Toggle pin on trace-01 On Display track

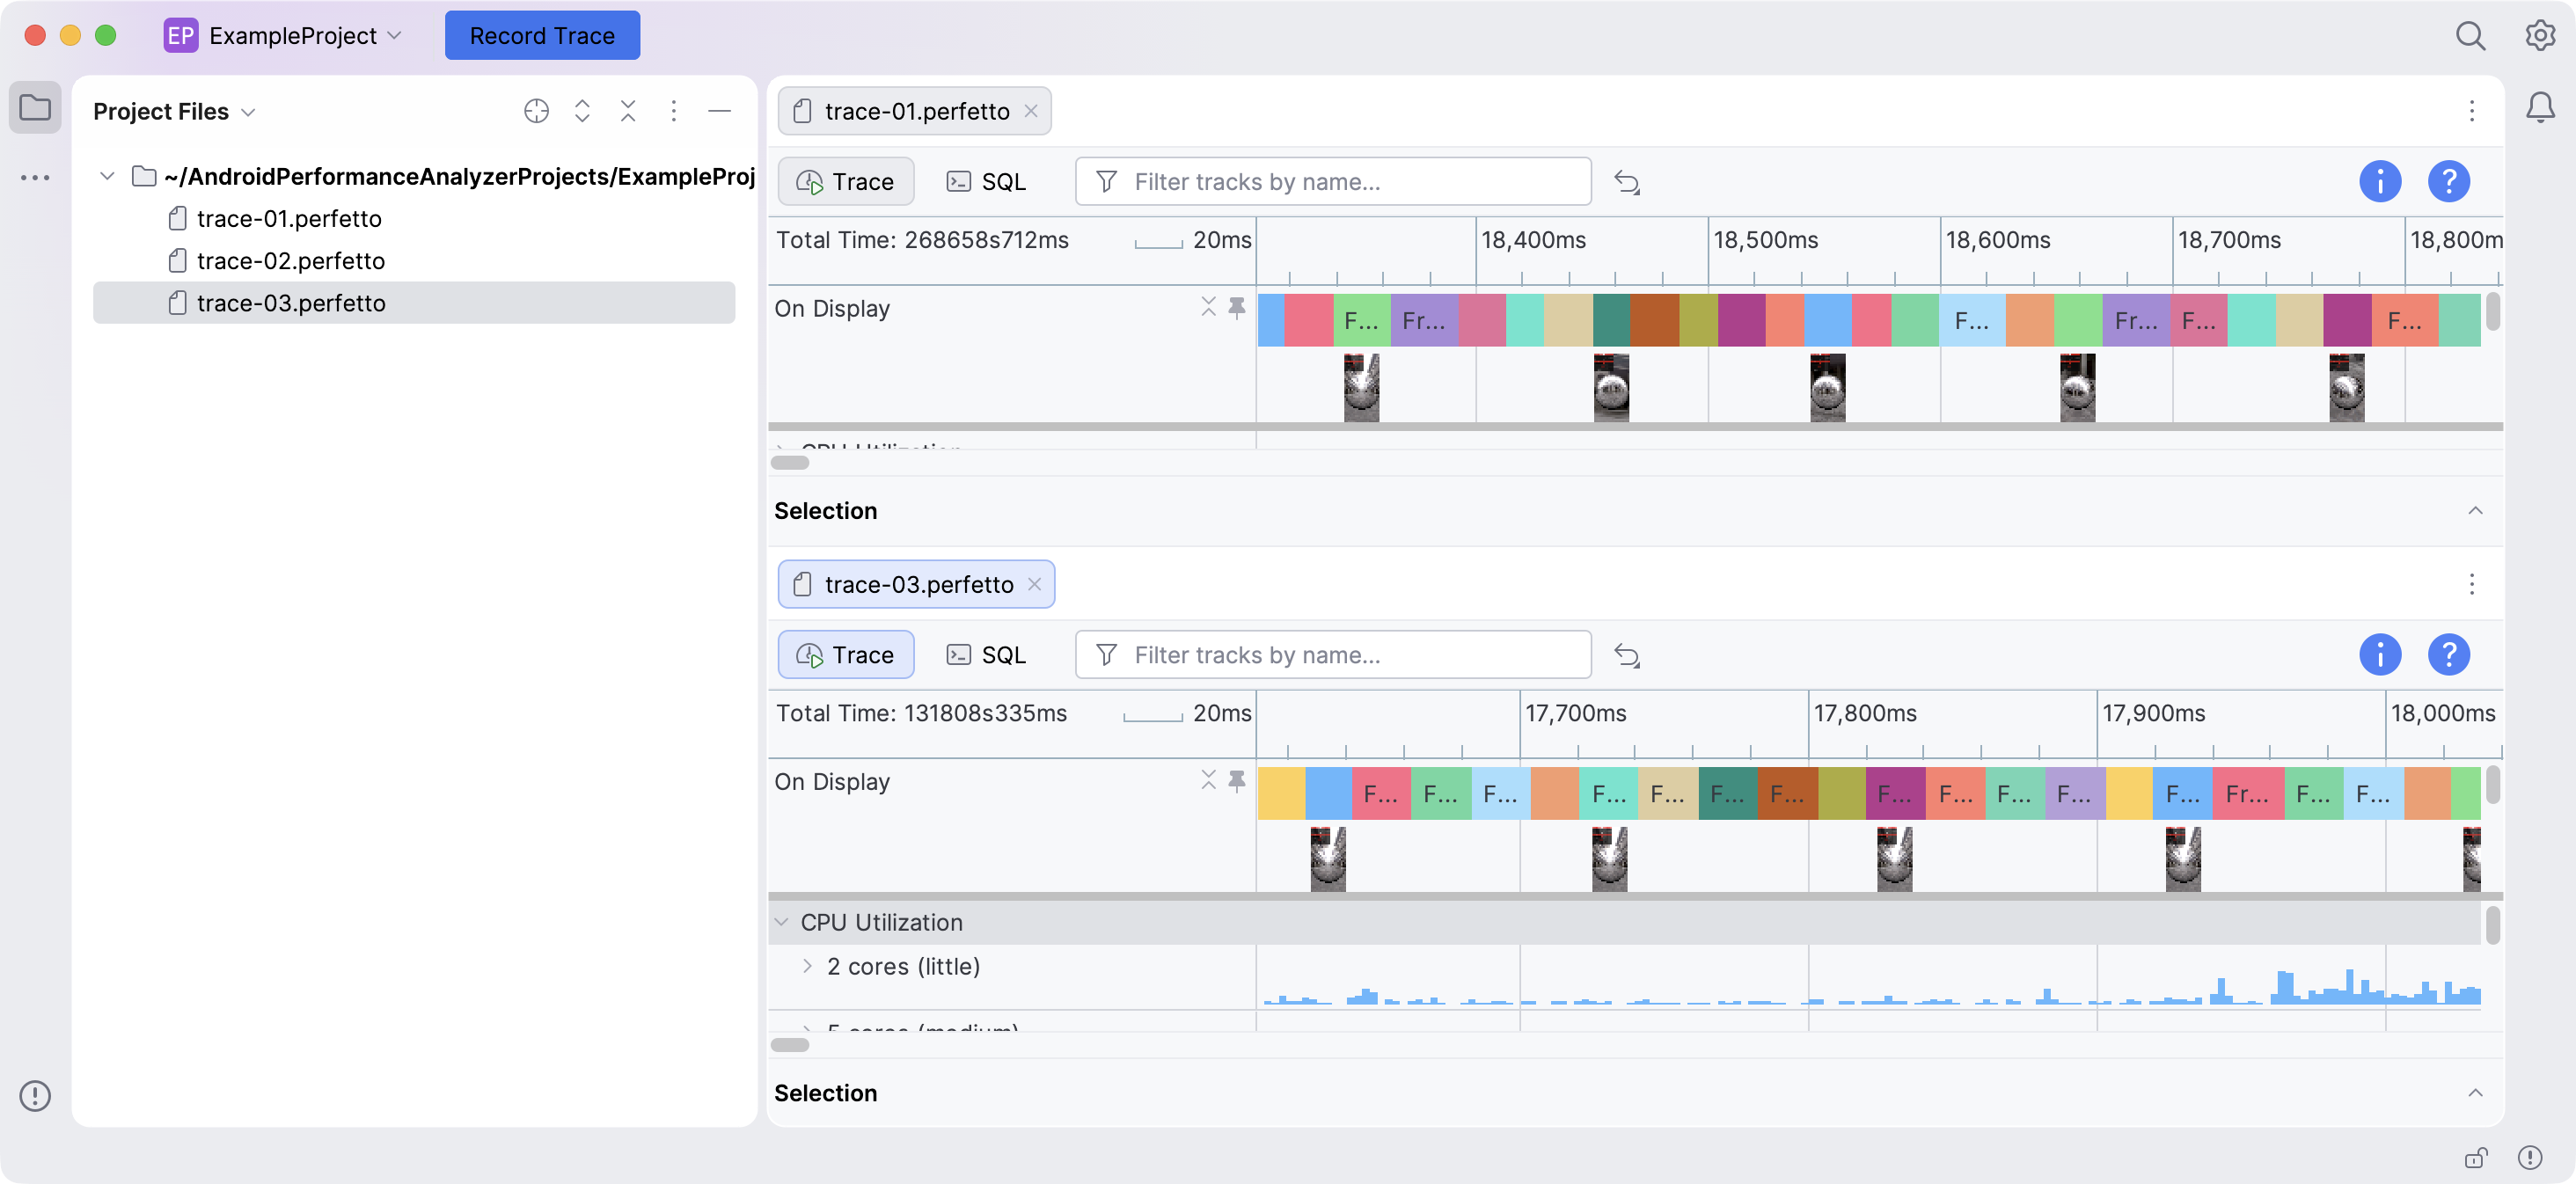pos(1237,307)
